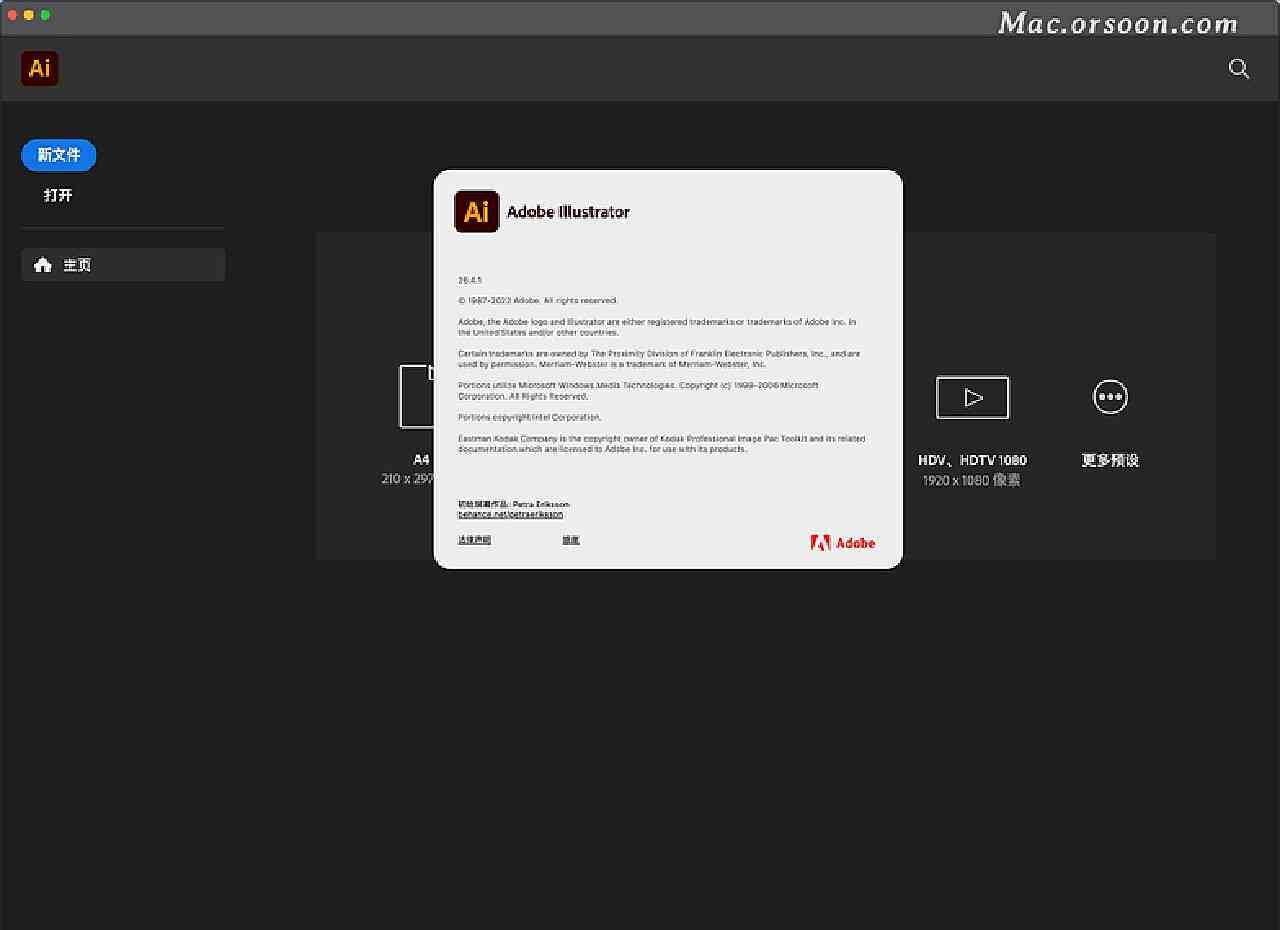Screen dimensions: 1280x930
Task: Open the 法律声明 link
Action: (474, 540)
